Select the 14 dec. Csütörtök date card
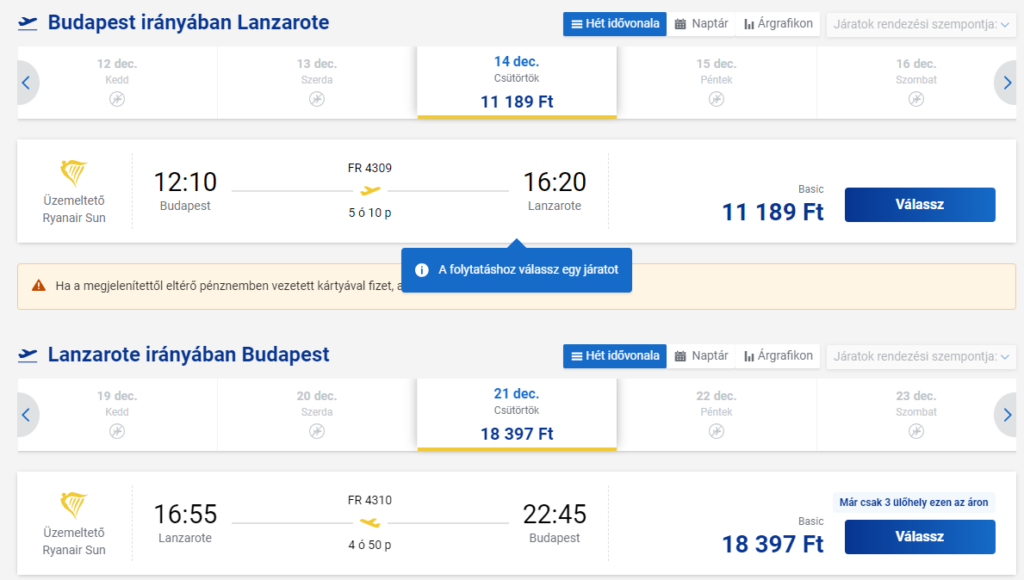This screenshot has height=580, width=1024. click(517, 82)
